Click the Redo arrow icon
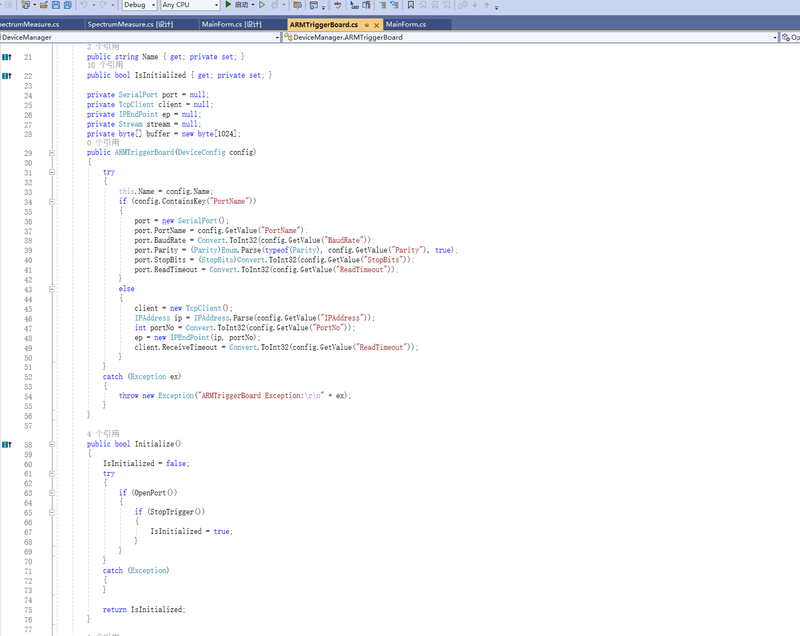Image resolution: width=800 pixels, height=636 pixels. (104, 5)
